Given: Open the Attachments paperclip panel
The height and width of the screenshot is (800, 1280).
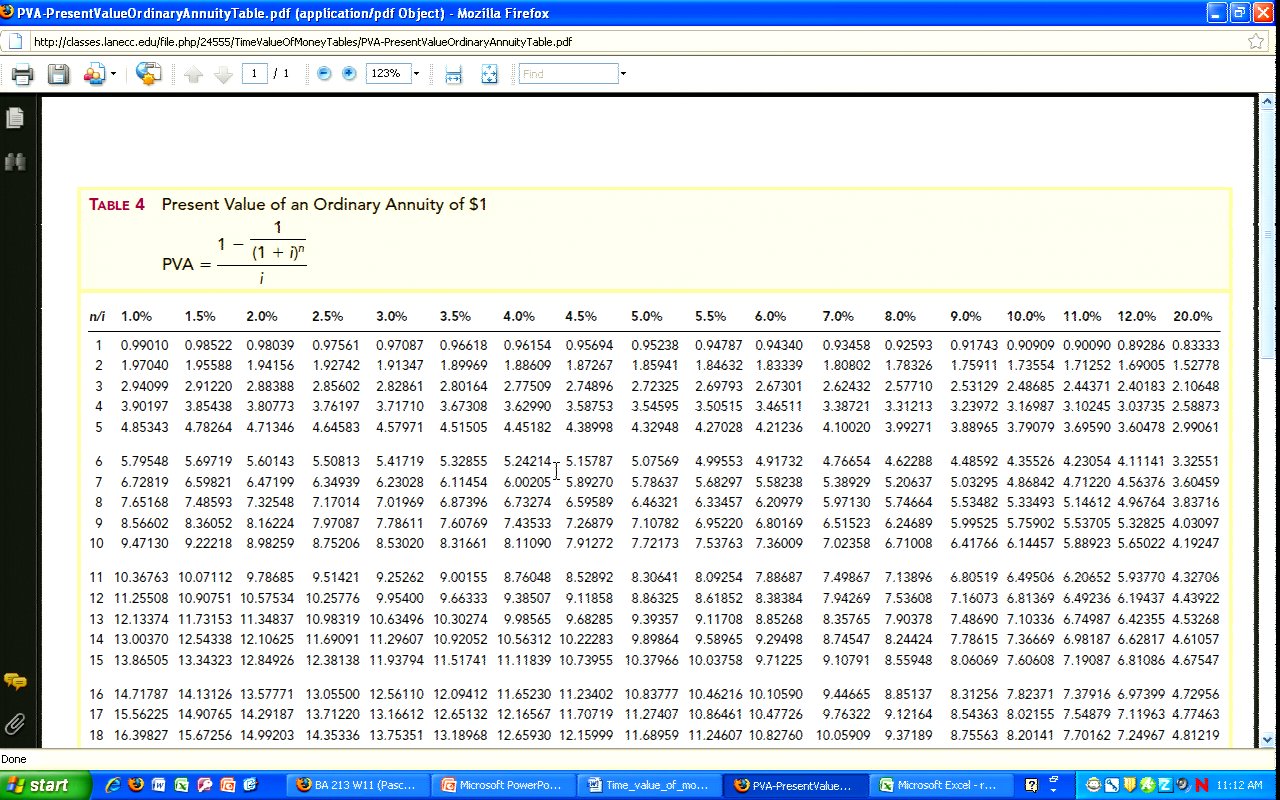Looking at the screenshot, I should [x=15, y=723].
